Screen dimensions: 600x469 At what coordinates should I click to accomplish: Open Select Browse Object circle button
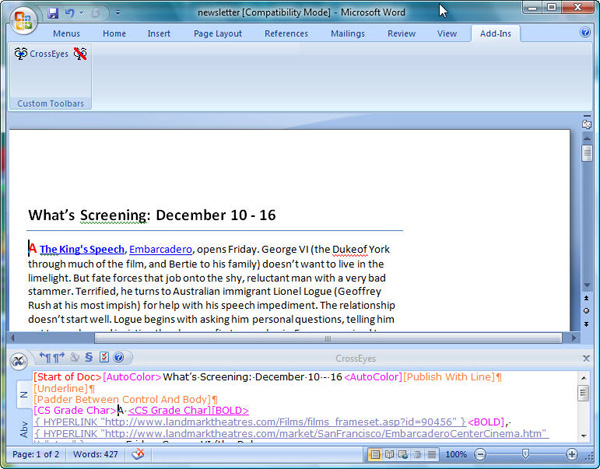click(586, 311)
